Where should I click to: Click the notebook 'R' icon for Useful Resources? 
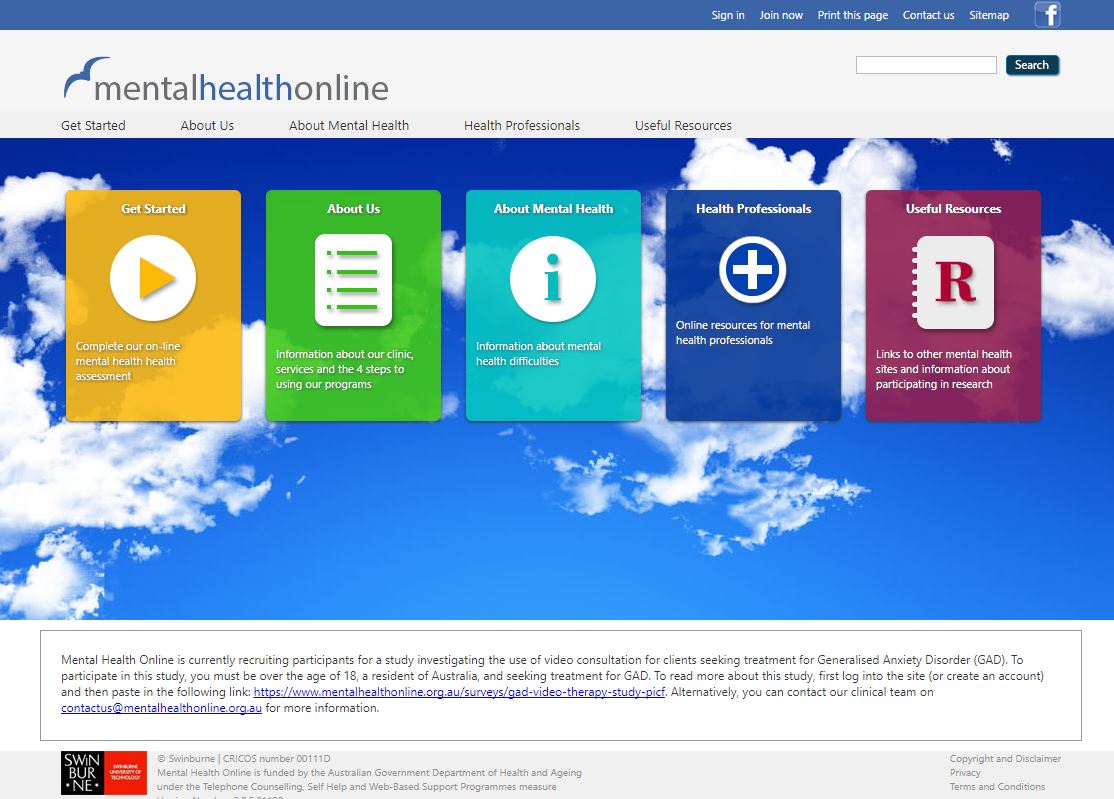[x=953, y=283]
